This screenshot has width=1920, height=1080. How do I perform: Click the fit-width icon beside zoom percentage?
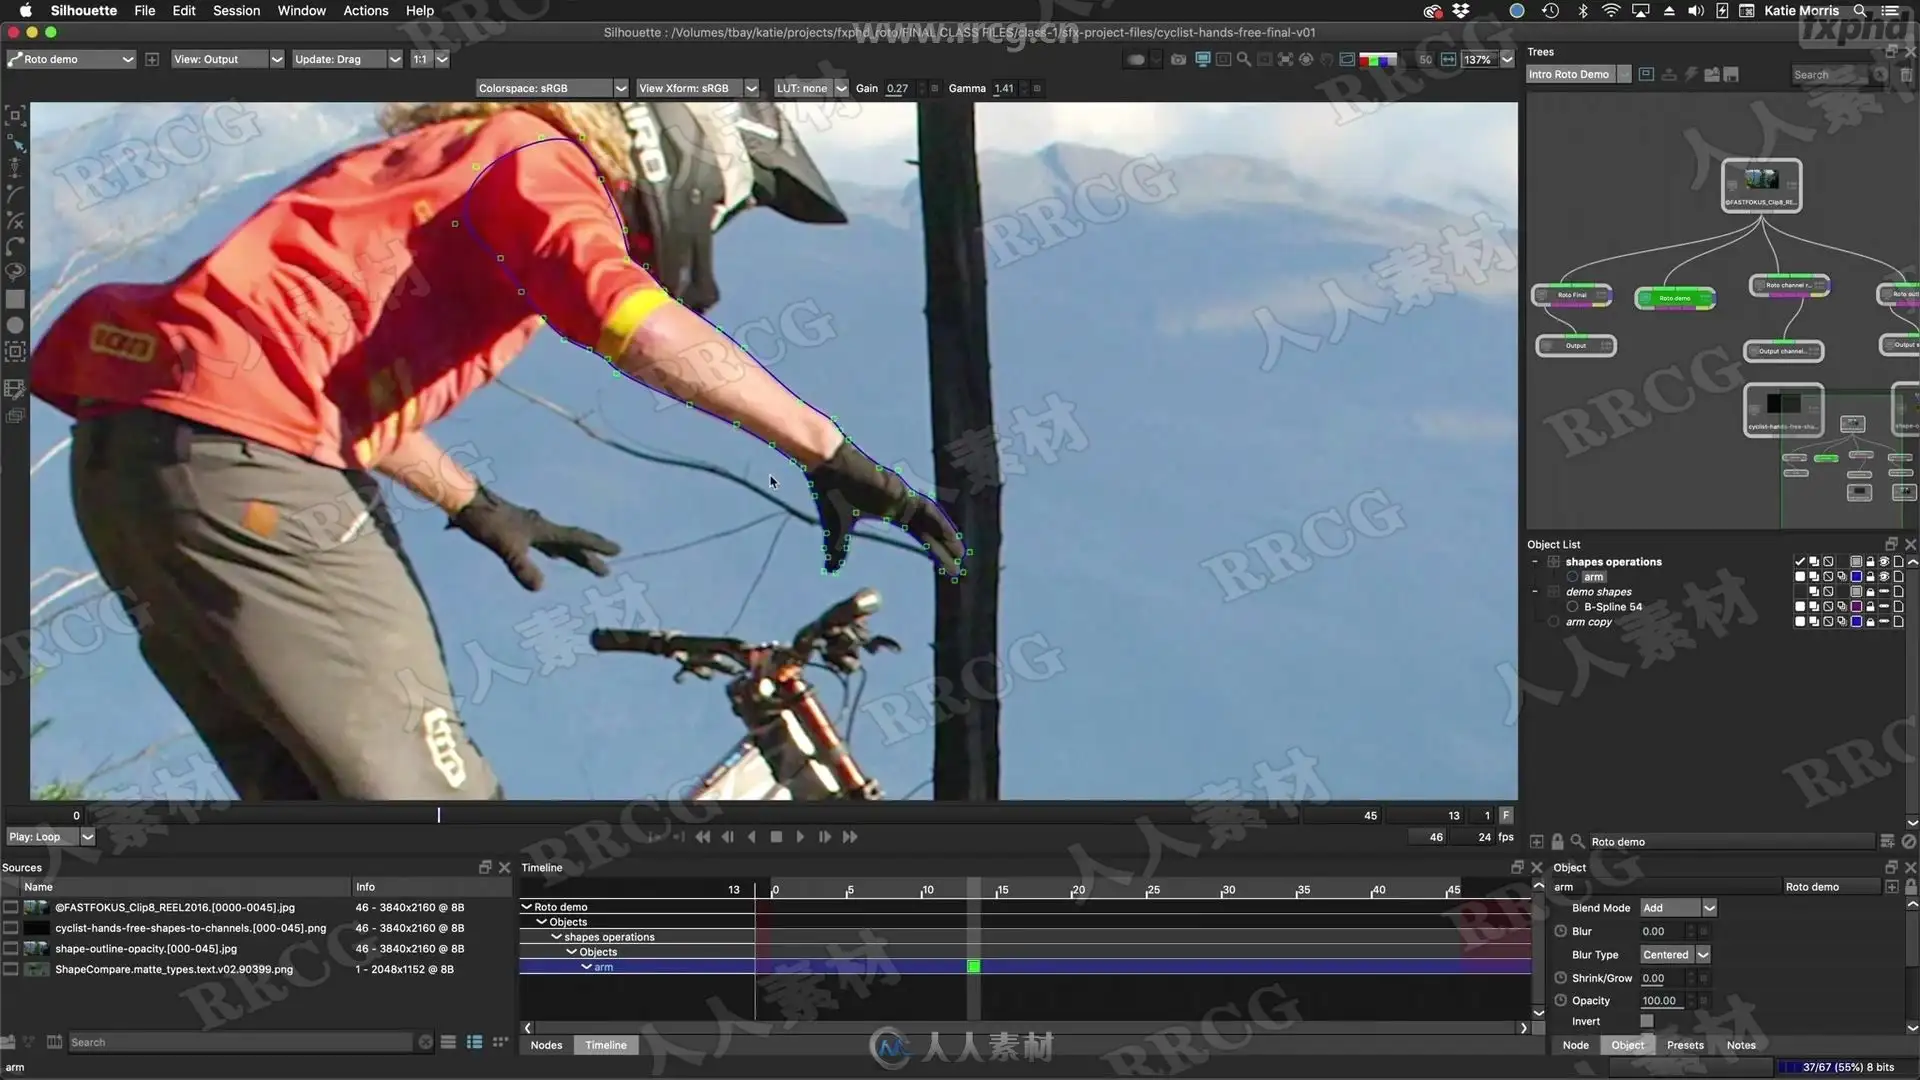[1448, 60]
